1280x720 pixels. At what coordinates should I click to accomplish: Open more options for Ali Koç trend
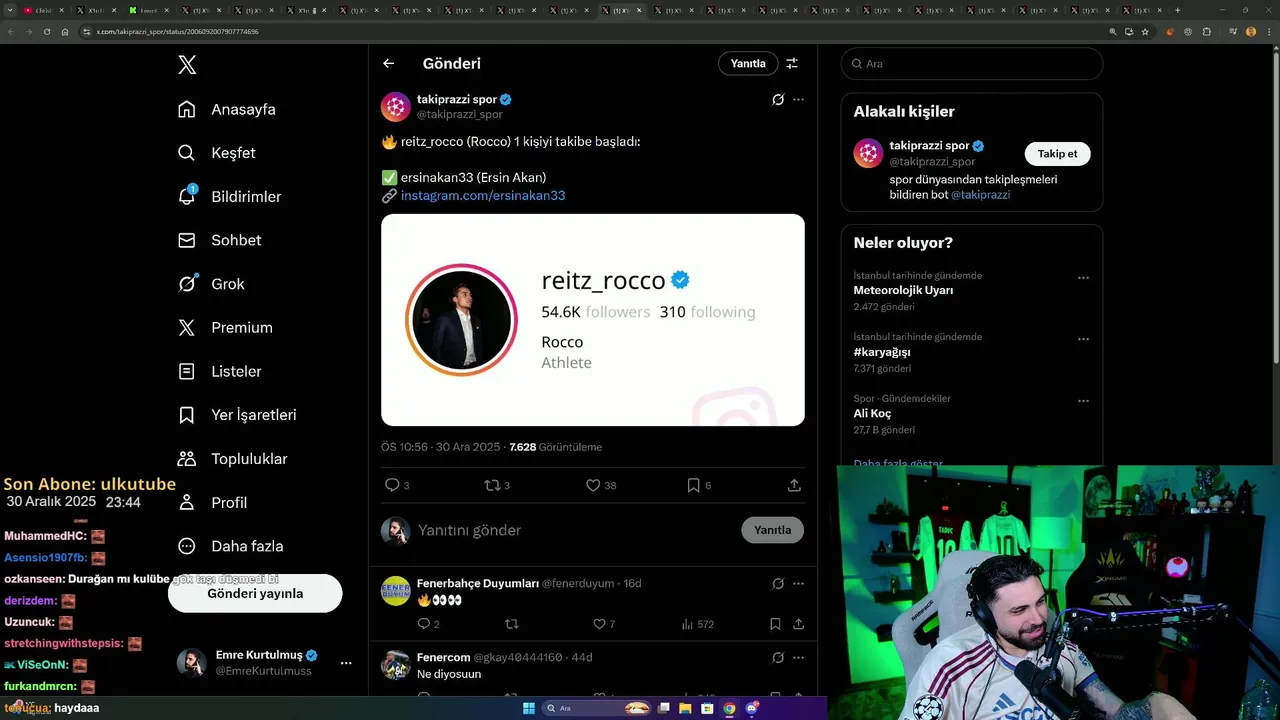[1083, 401]
